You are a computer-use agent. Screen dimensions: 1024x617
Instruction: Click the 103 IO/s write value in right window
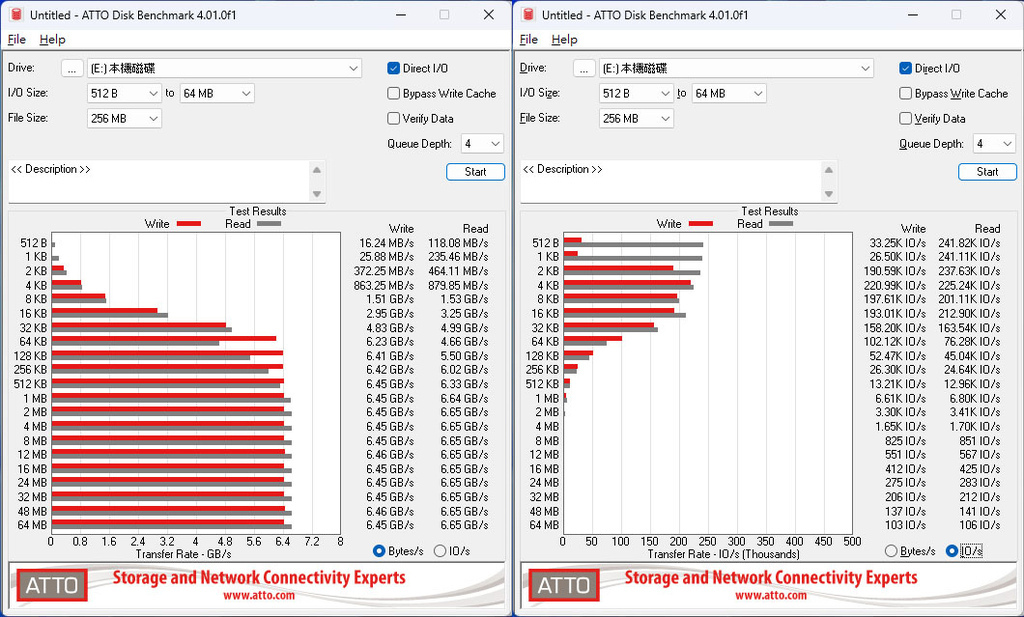pos(906,525)
